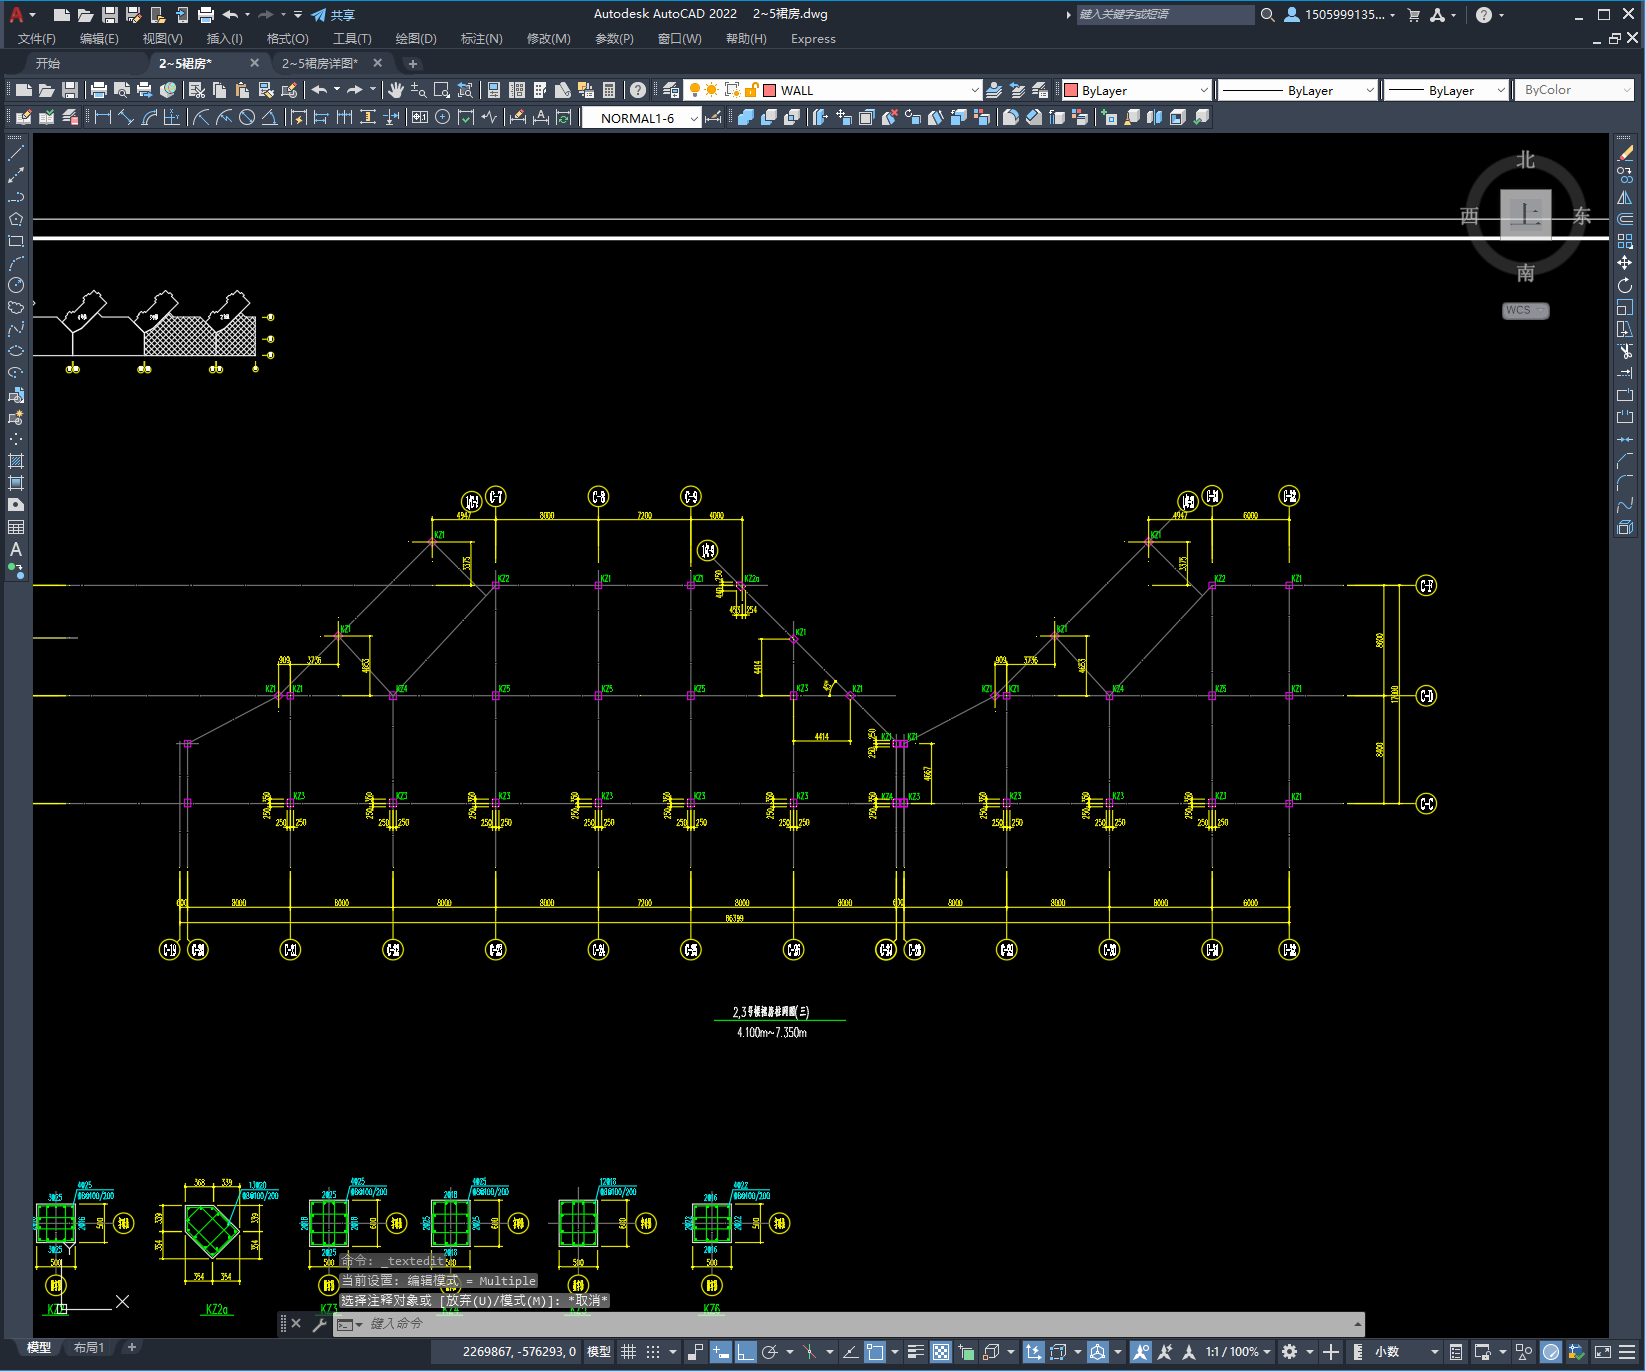1645x1371 pixels.
Task: Open the Autodesk App Store cart
Action: (x=1414, y=15)
